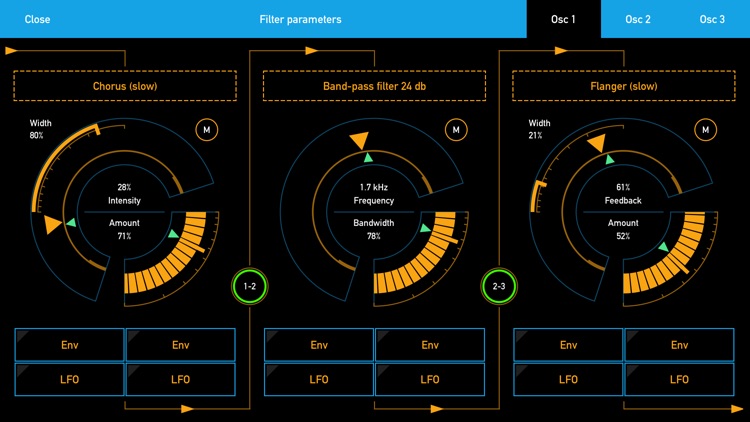Open the right Env button under Flanger

[x=679, y=344]
